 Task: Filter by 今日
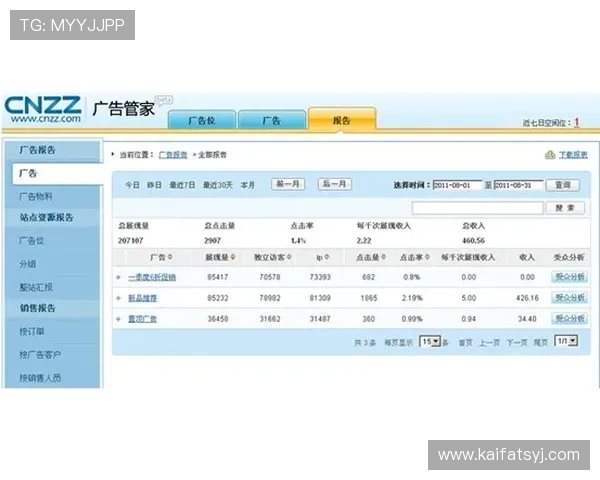coord(132,185)
